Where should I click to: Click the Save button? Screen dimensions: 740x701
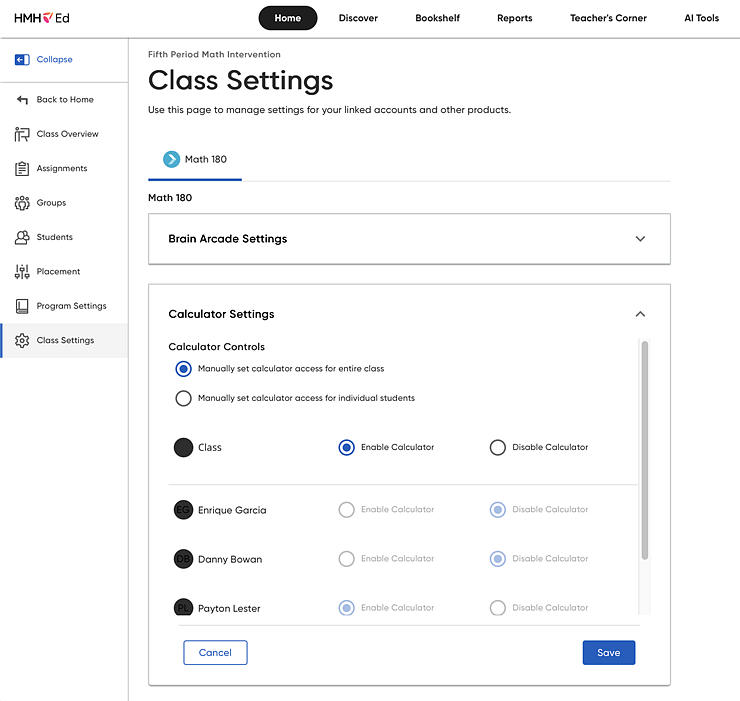[609, 652]
